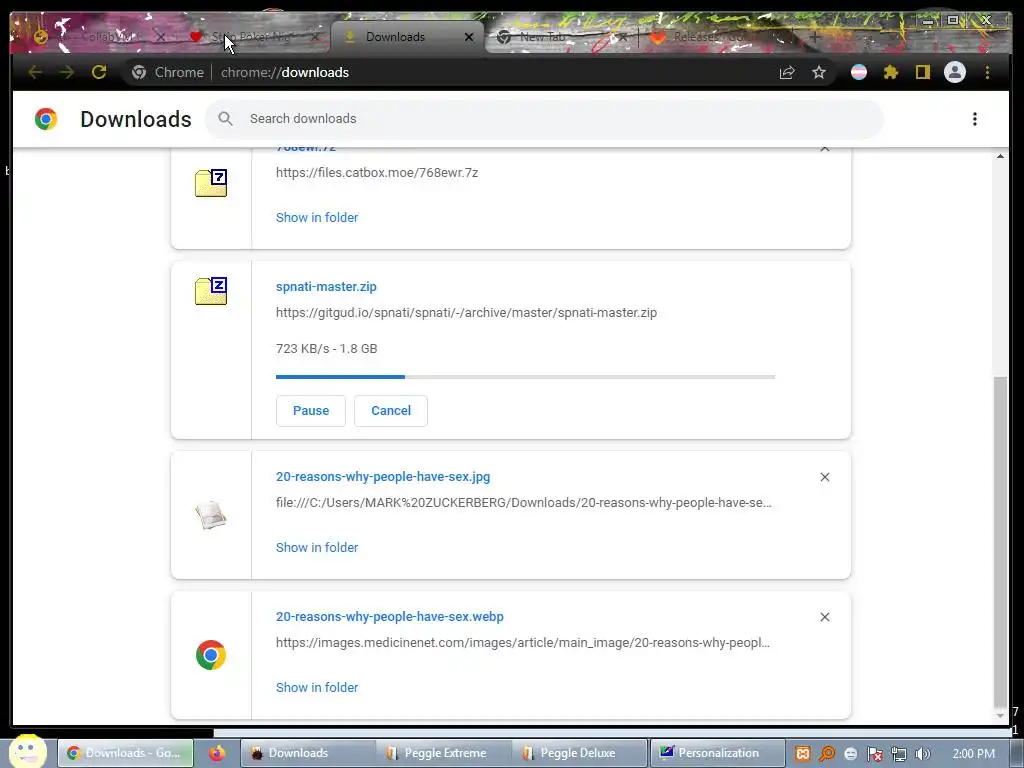Screen dimensions: 1024x768
Task: Reload the downloads page
Action: tap(99, 72)
